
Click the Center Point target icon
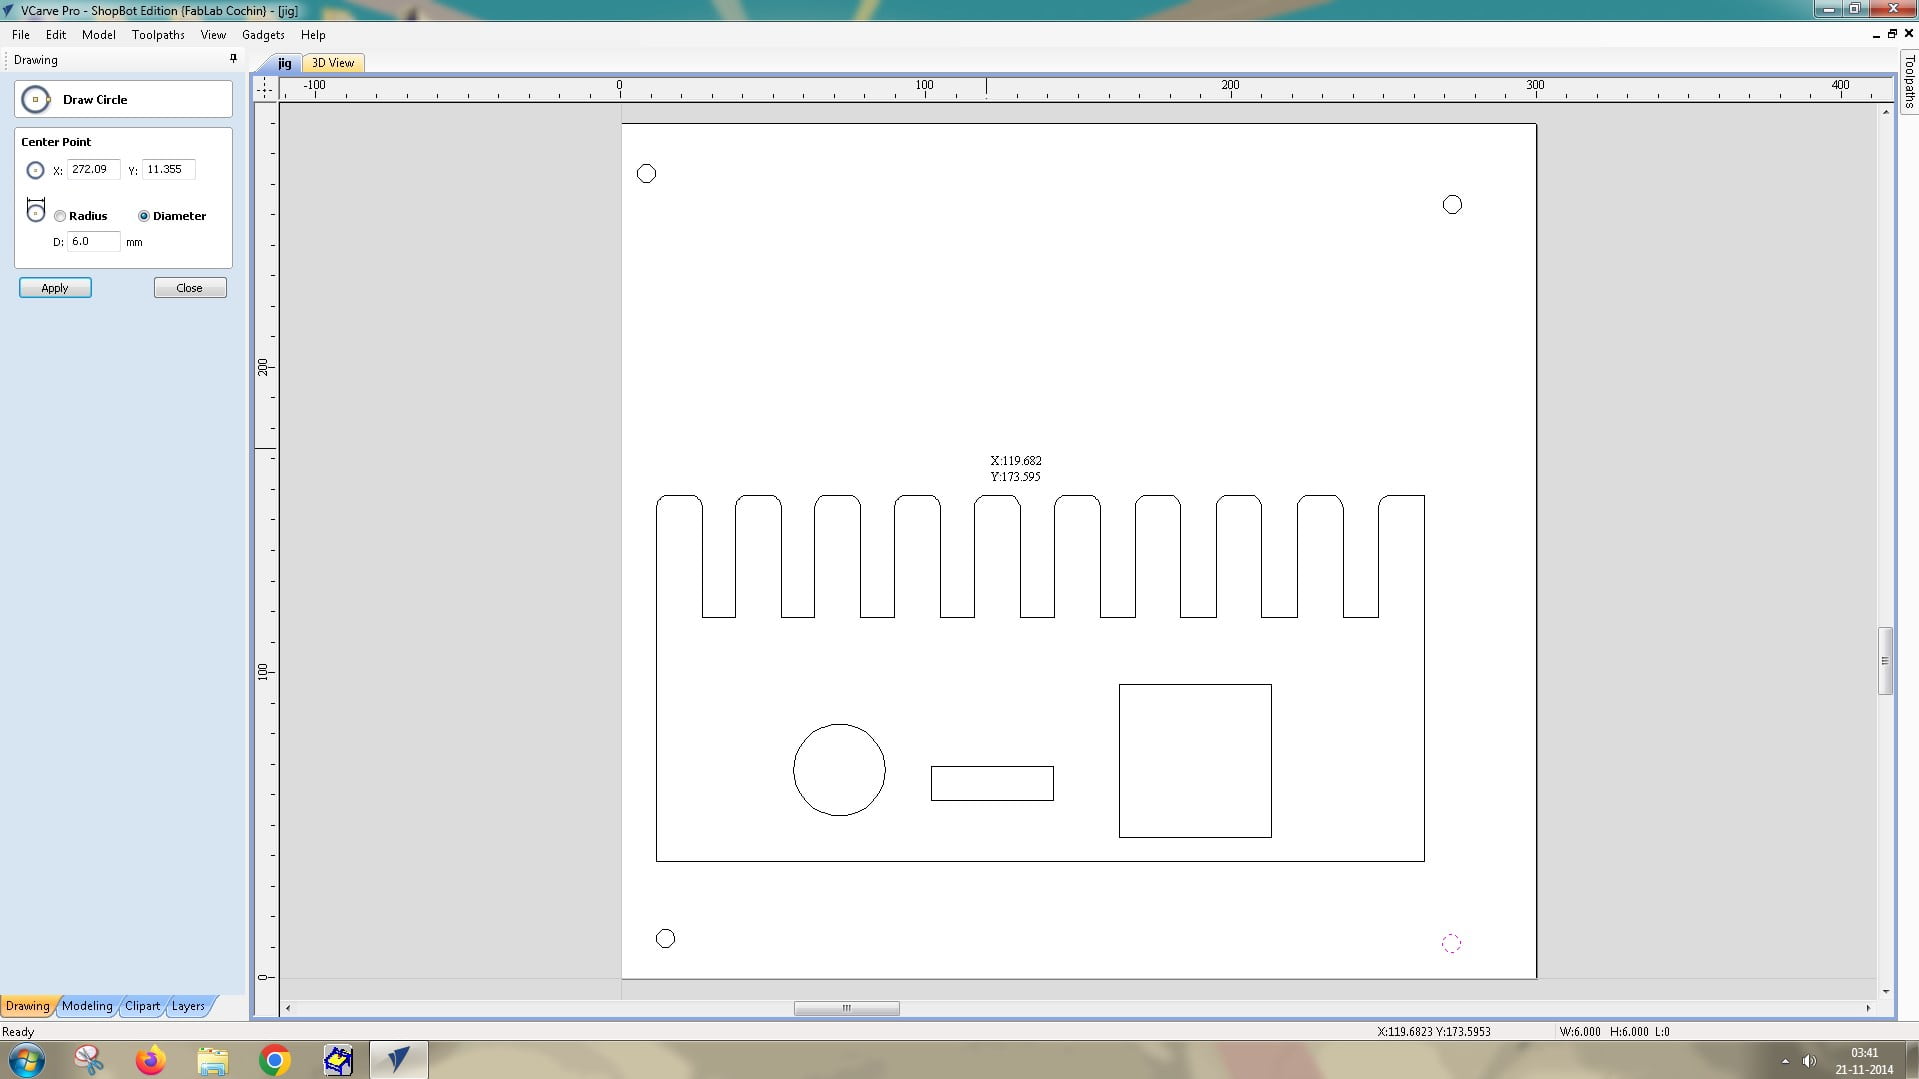(35, 170)
